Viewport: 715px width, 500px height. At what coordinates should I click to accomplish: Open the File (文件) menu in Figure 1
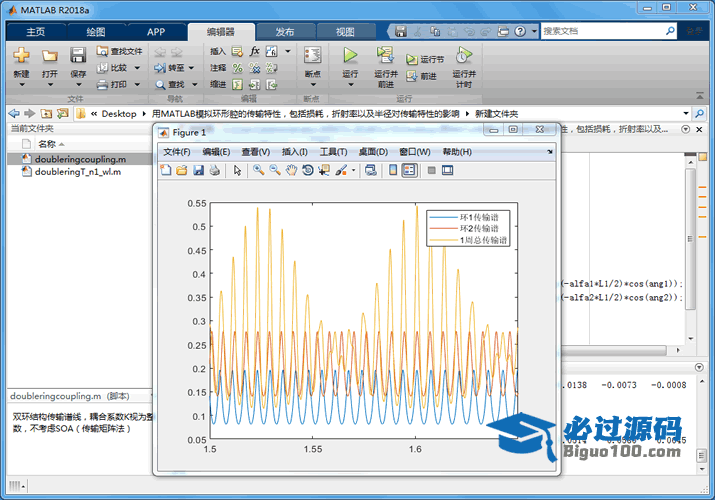click(177, 152)
